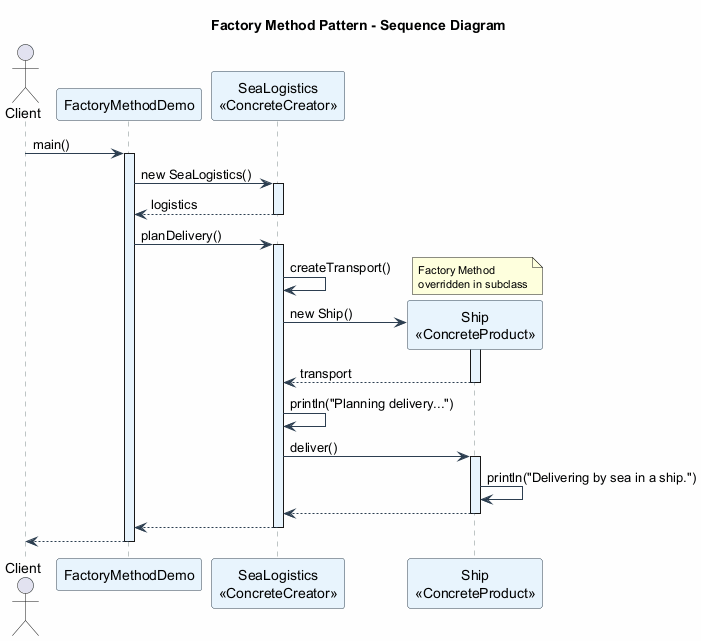Click the bottom Ship ConcreteProduct box
This screenshot has width=701, height=641.
[475, 583]
